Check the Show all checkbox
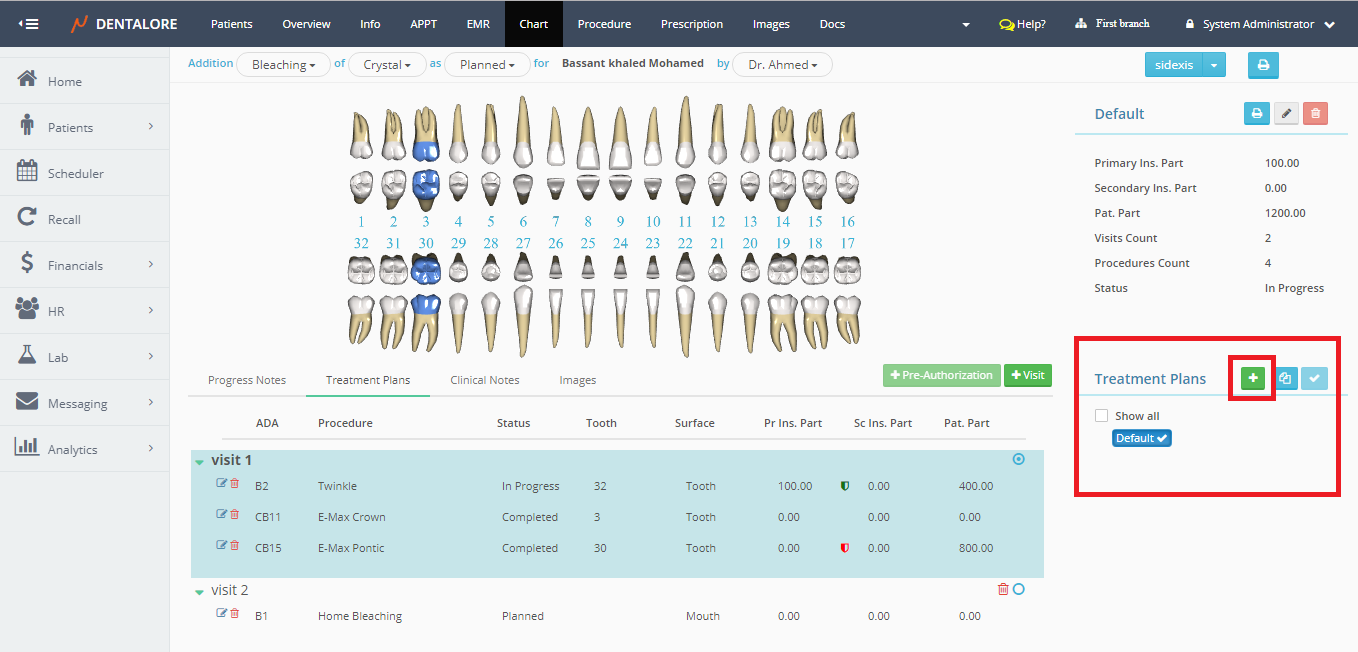 coord(1101,416)
